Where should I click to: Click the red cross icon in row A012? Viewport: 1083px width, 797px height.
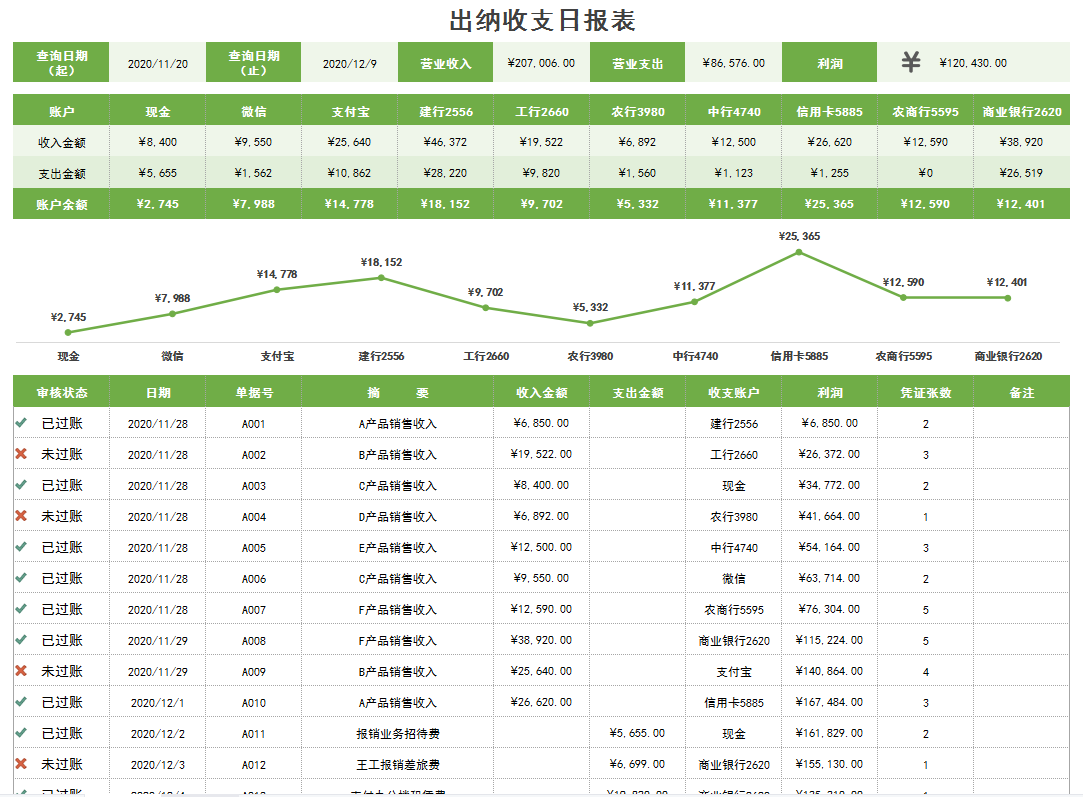click(21, 764)
